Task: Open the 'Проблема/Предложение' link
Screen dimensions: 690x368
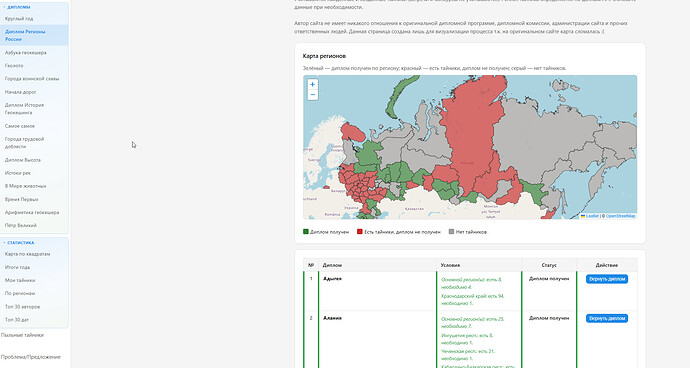Action: coord(31,357)
